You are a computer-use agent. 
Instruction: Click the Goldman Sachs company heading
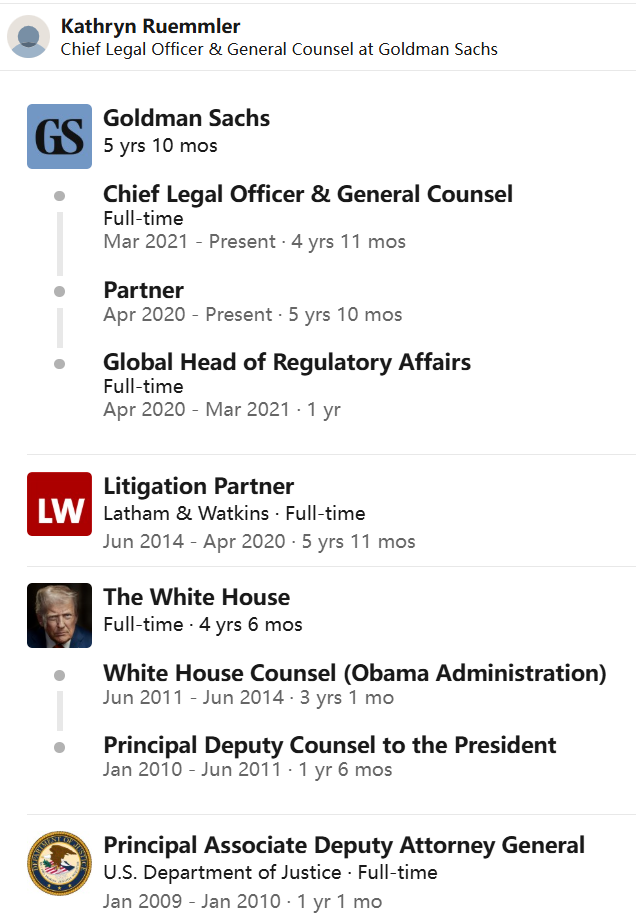pyautogui.click(x=186, y=118)
